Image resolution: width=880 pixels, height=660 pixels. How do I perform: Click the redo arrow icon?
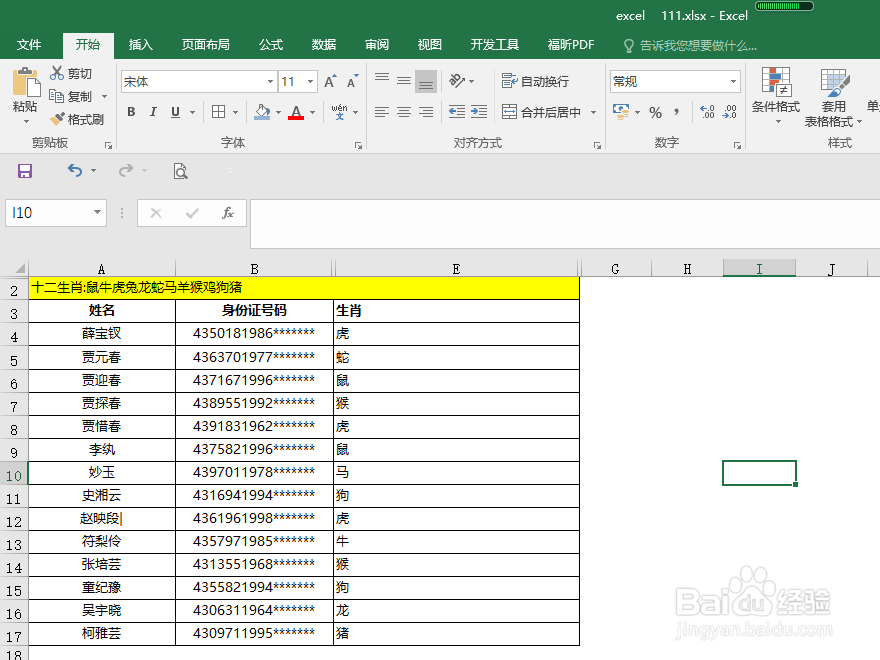126,170
